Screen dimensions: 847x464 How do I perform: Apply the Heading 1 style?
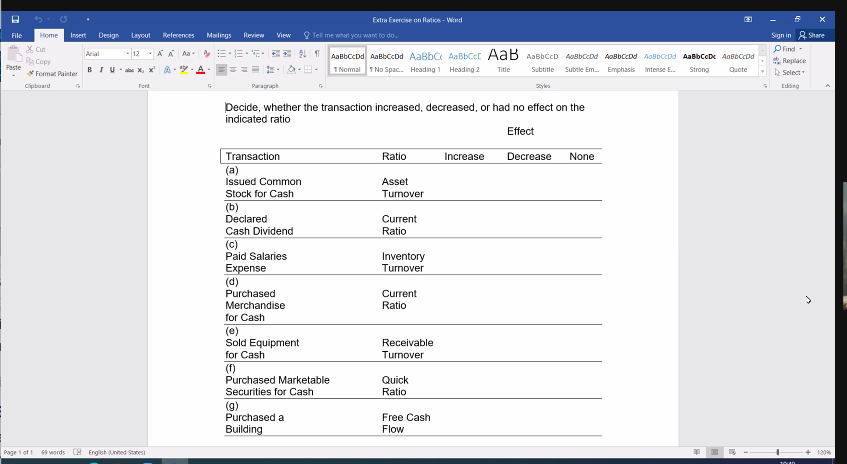point(426,60)
